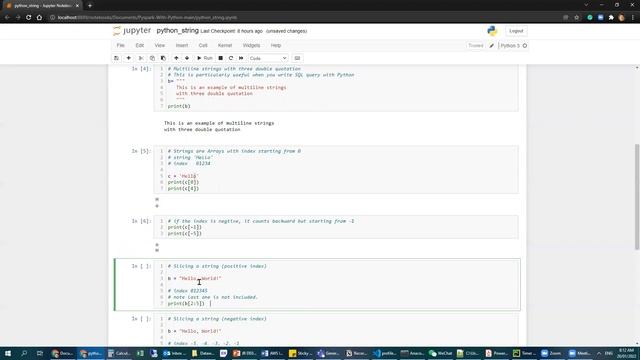Open the Kernel menu

(225, 45)
